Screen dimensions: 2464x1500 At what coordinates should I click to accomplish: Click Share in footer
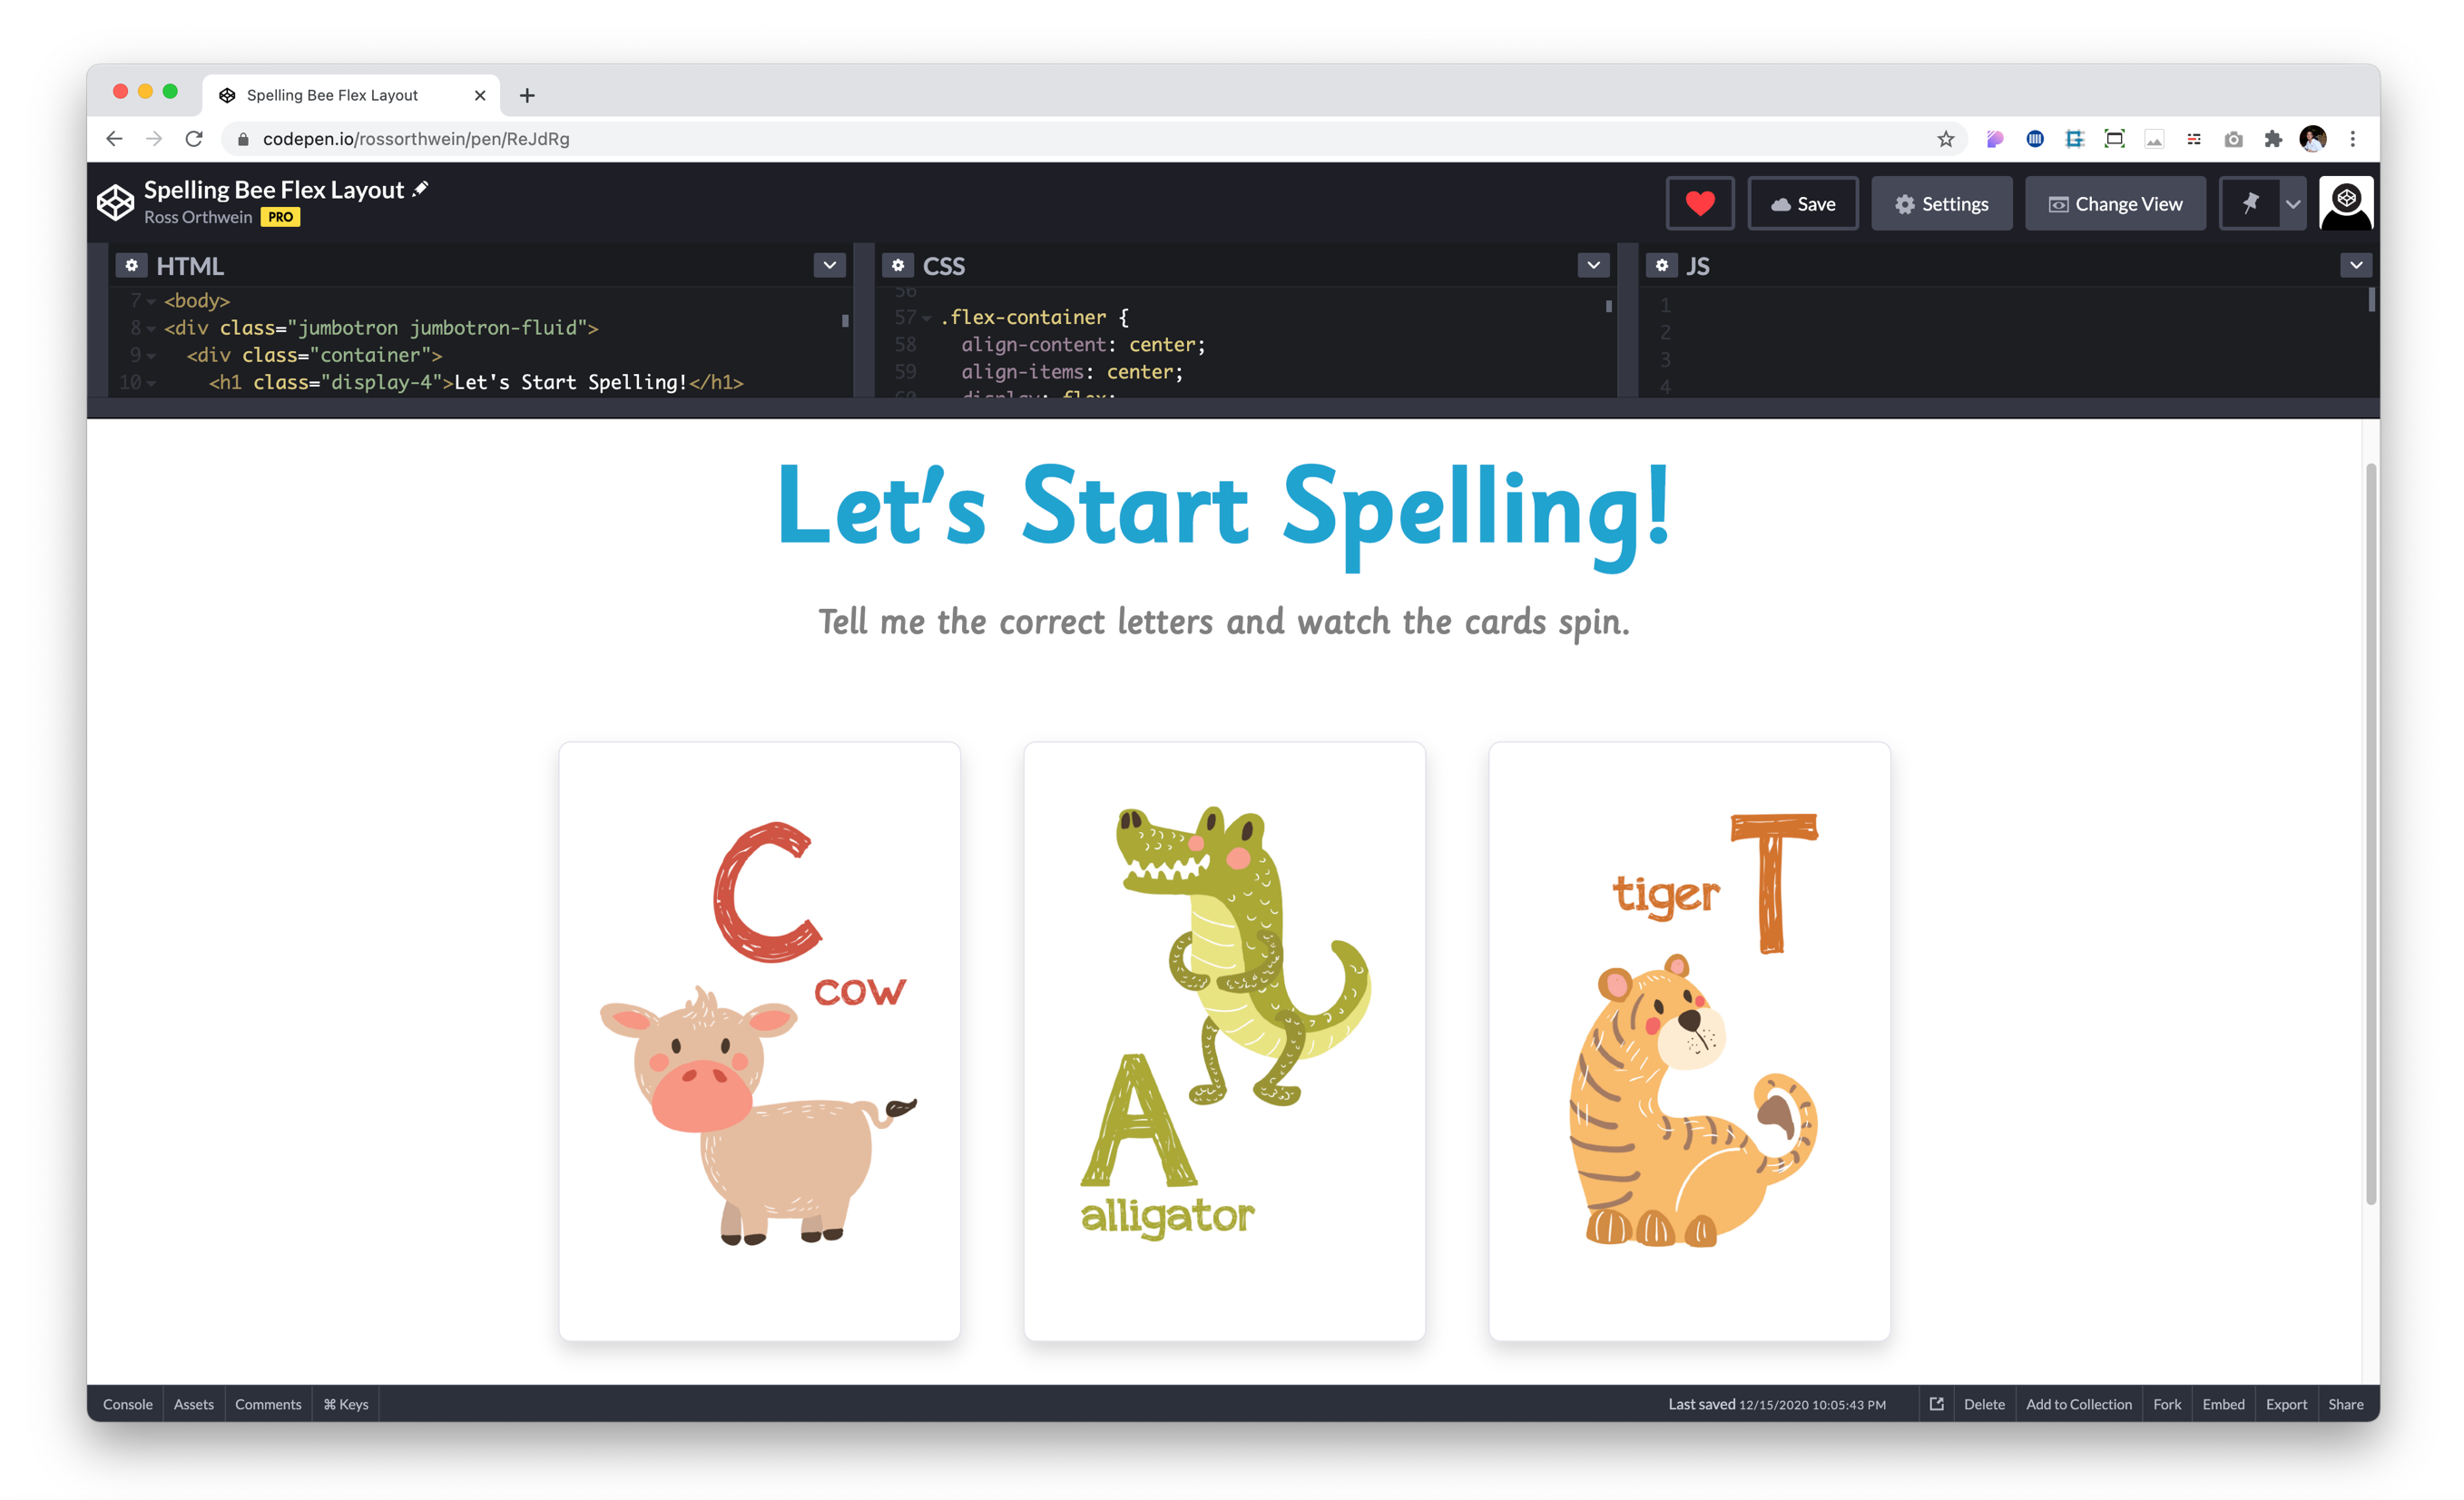coord(2345,1404)
